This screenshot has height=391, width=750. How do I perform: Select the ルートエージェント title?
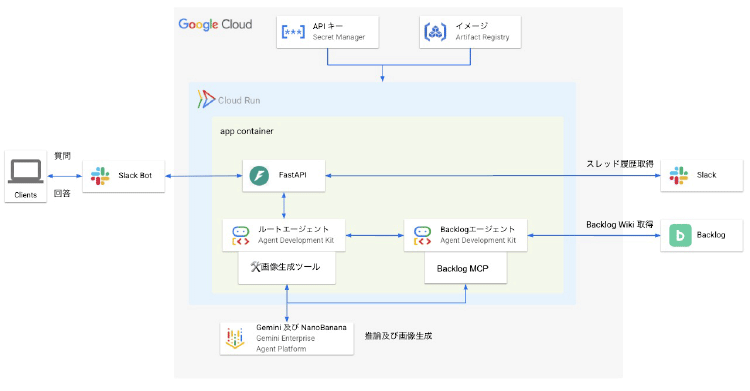(294, 229)
